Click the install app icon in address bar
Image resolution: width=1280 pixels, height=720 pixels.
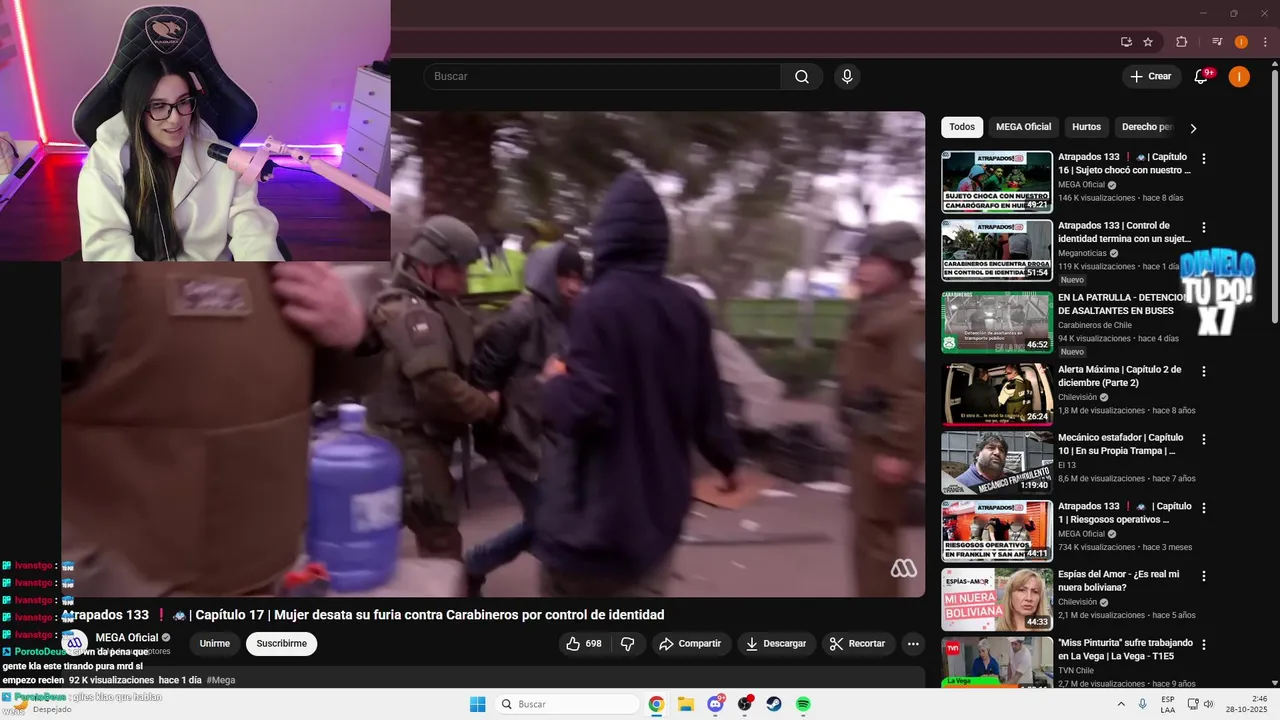click(x=1126, y=42)
